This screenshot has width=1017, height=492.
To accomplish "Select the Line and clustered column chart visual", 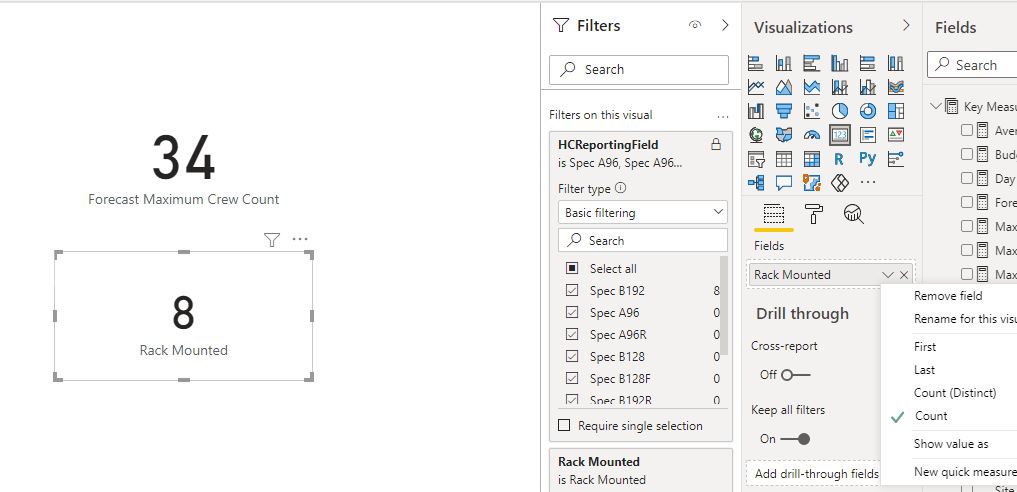I will tap(867, 87).
